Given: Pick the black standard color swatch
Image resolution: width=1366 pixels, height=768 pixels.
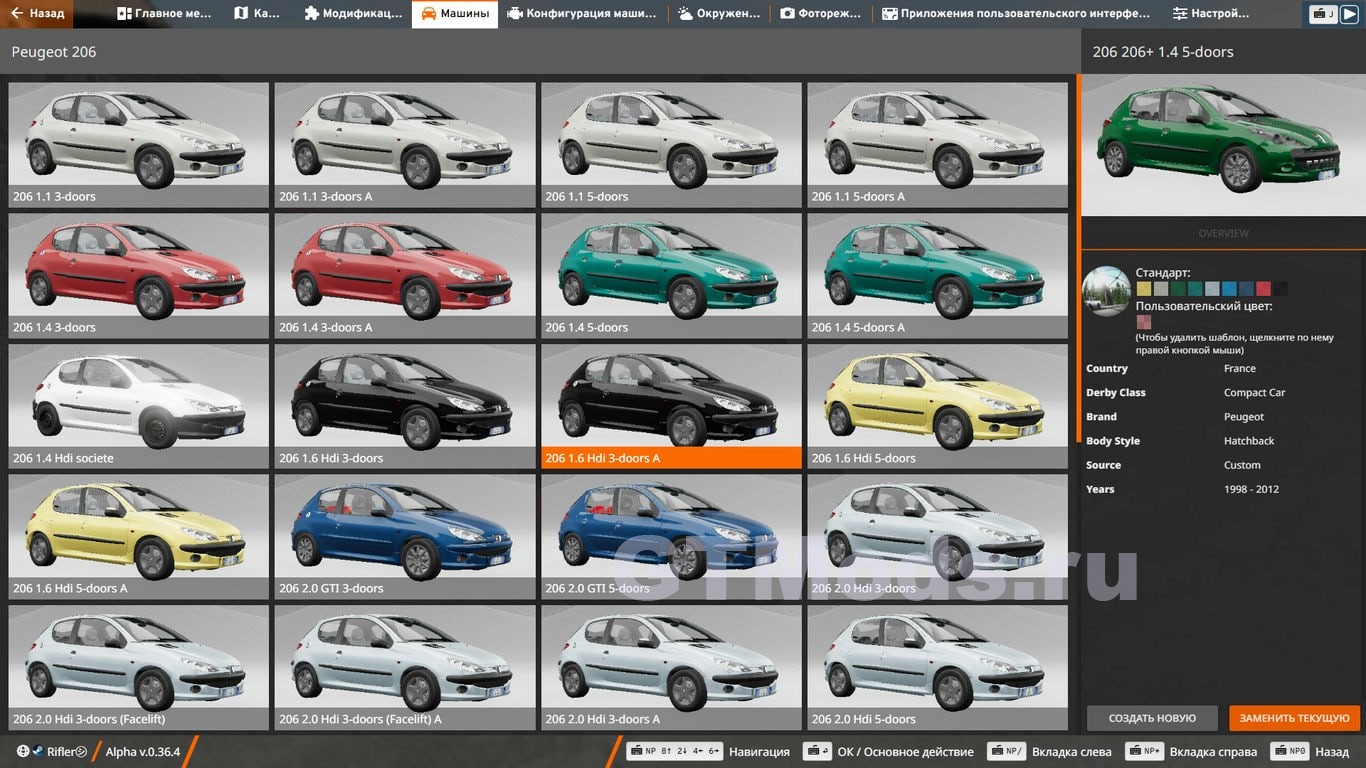Looking at the screenshot, I should click(1280, 289).
